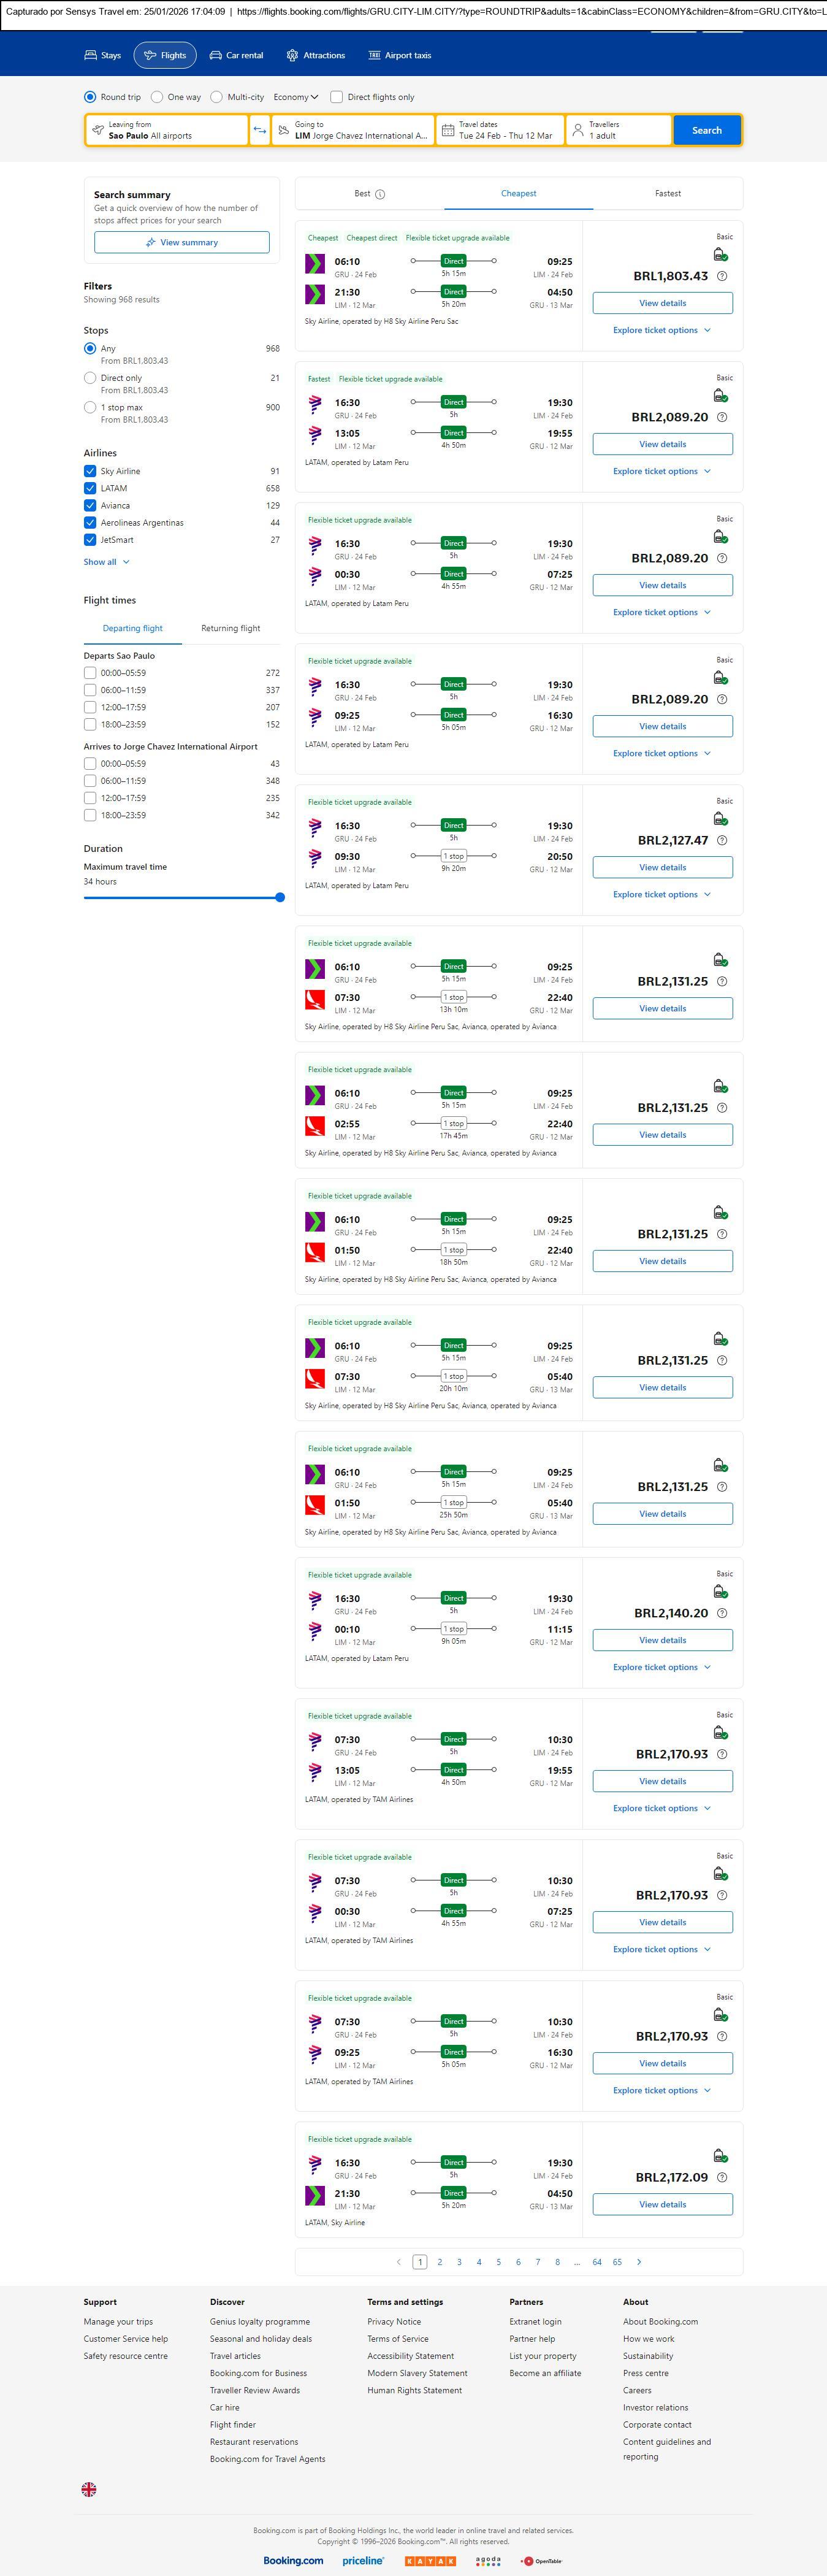Switch to the Fastest results tab
Viewport: 827px width, 2576px height.
[x=667, y=194]
